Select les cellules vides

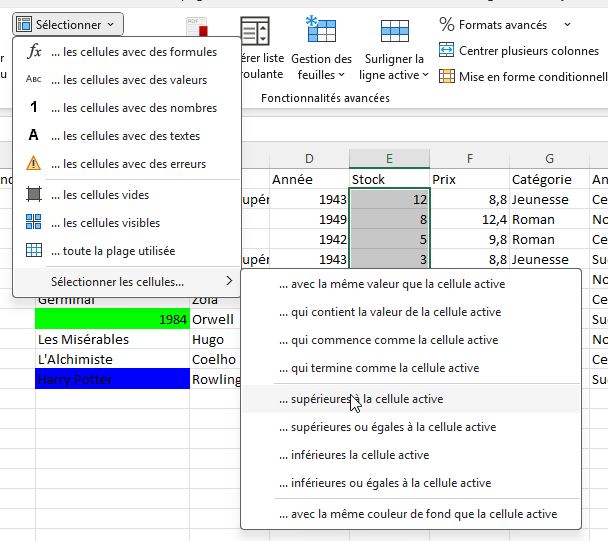pos(127,194)
